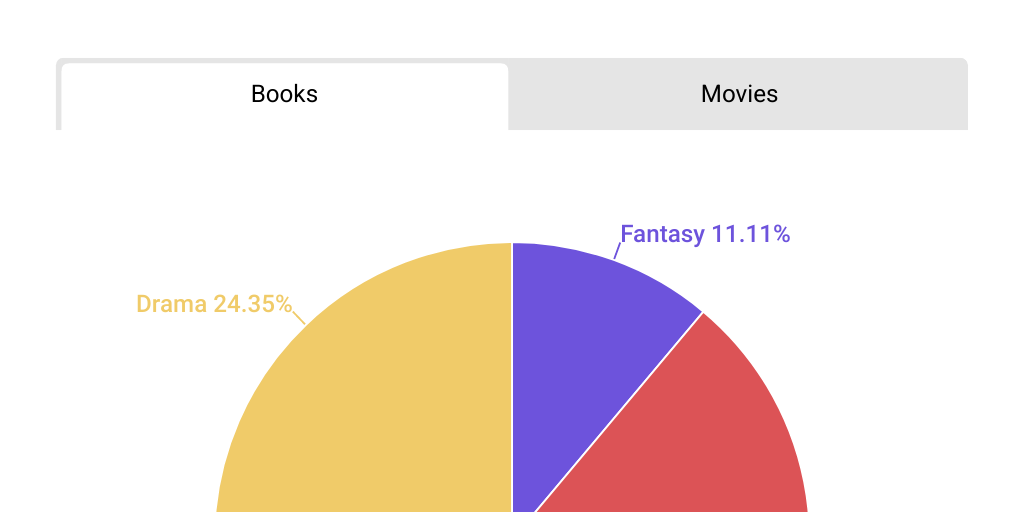Click the yellow Drama pie slice
This screenshot has height=512, width=1024.
point(390,400)
